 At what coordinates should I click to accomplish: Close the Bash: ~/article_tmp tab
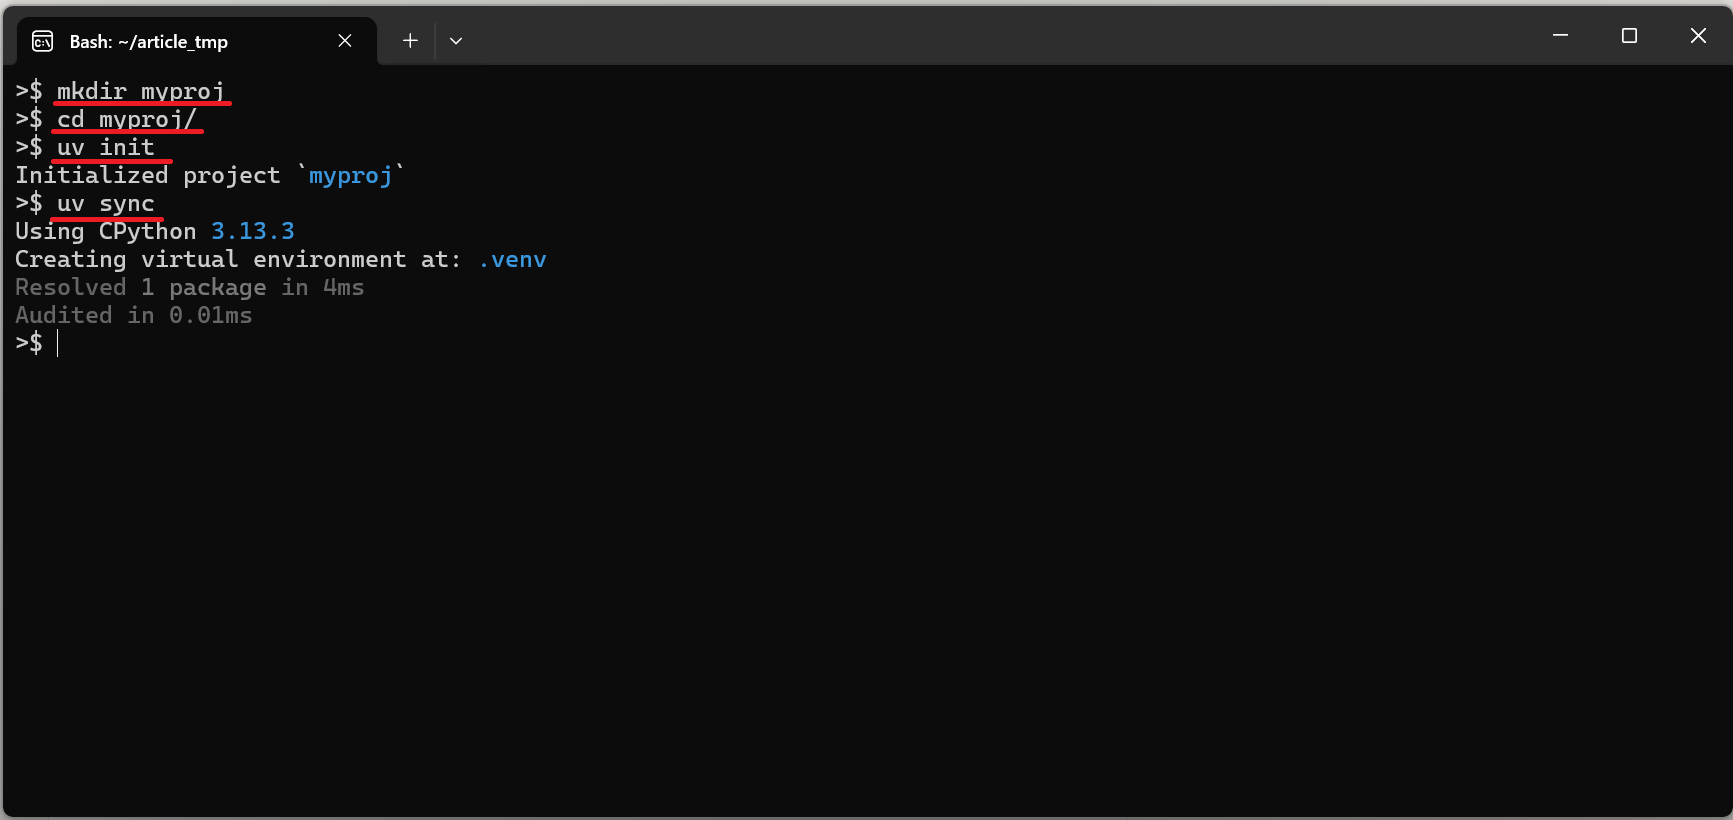tap(345, 41)
